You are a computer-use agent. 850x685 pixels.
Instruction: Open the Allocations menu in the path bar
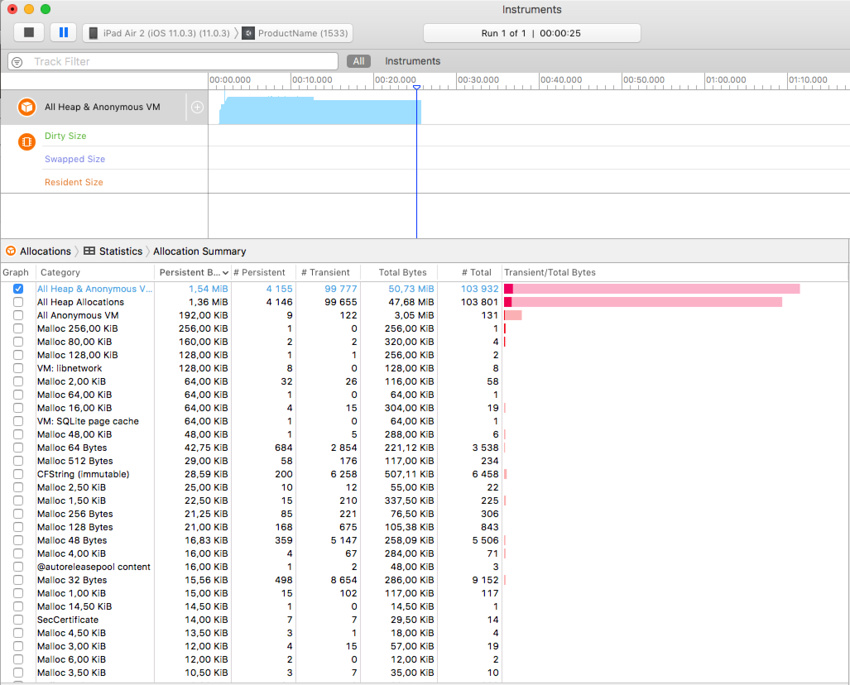pos(45,251)
